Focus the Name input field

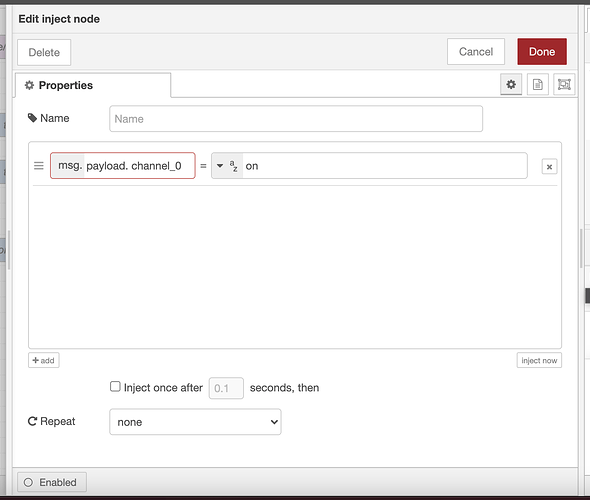click(296, 119)
